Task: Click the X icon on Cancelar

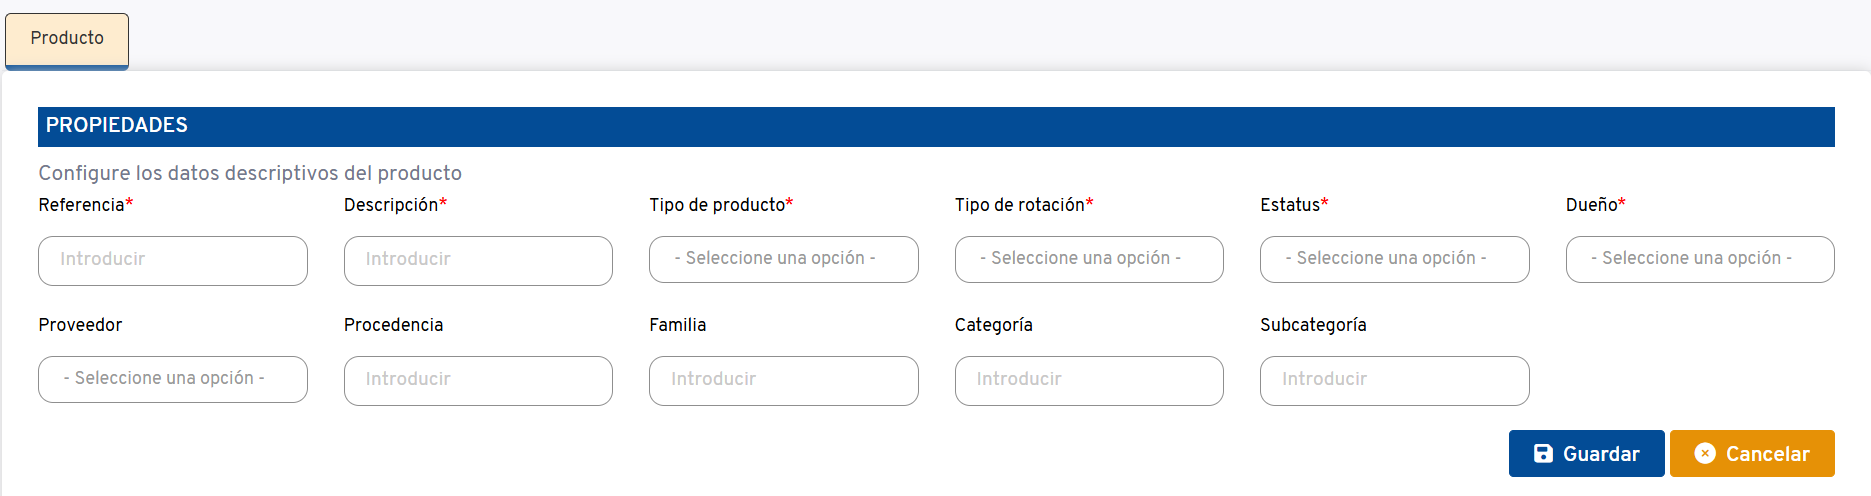Action: click(x=1705, y=454)
